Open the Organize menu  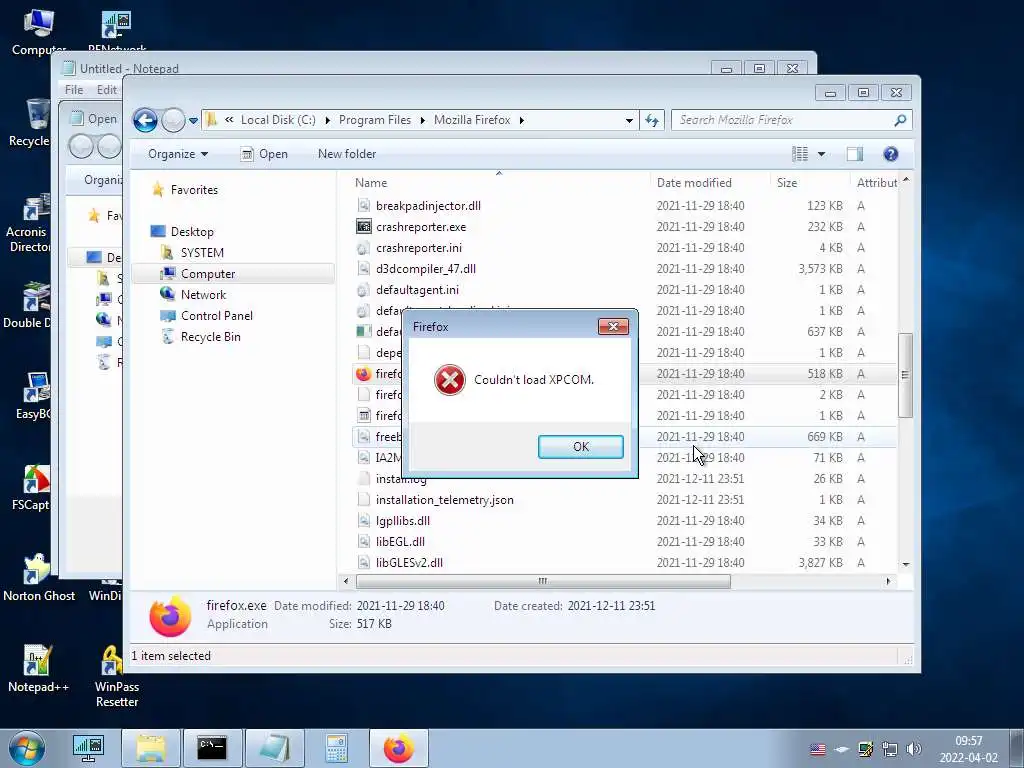(x=178, y=154)
